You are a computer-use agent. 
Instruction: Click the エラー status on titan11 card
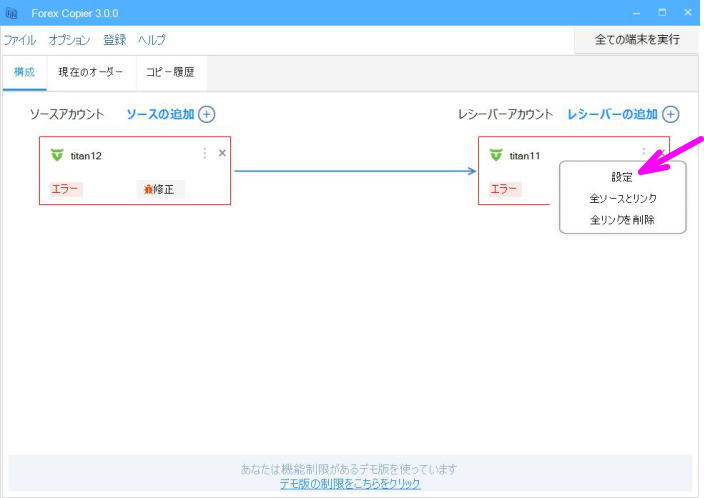pos(505,189)
